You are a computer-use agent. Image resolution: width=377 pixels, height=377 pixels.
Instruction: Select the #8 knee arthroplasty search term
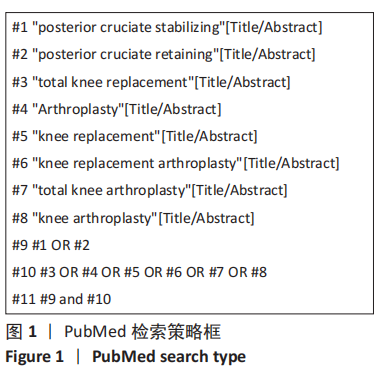point(133,218)
